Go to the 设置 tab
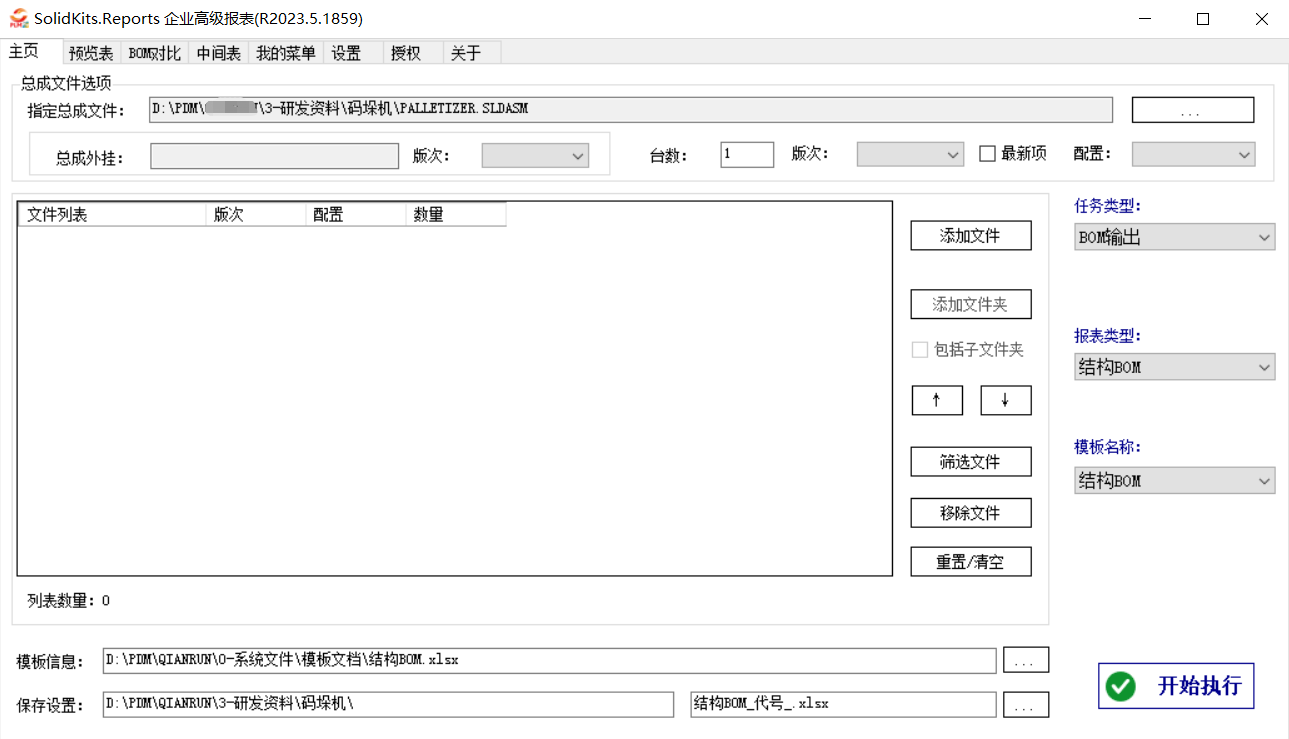The width and height of the screenshot is (1289, 739). [346, 54]
